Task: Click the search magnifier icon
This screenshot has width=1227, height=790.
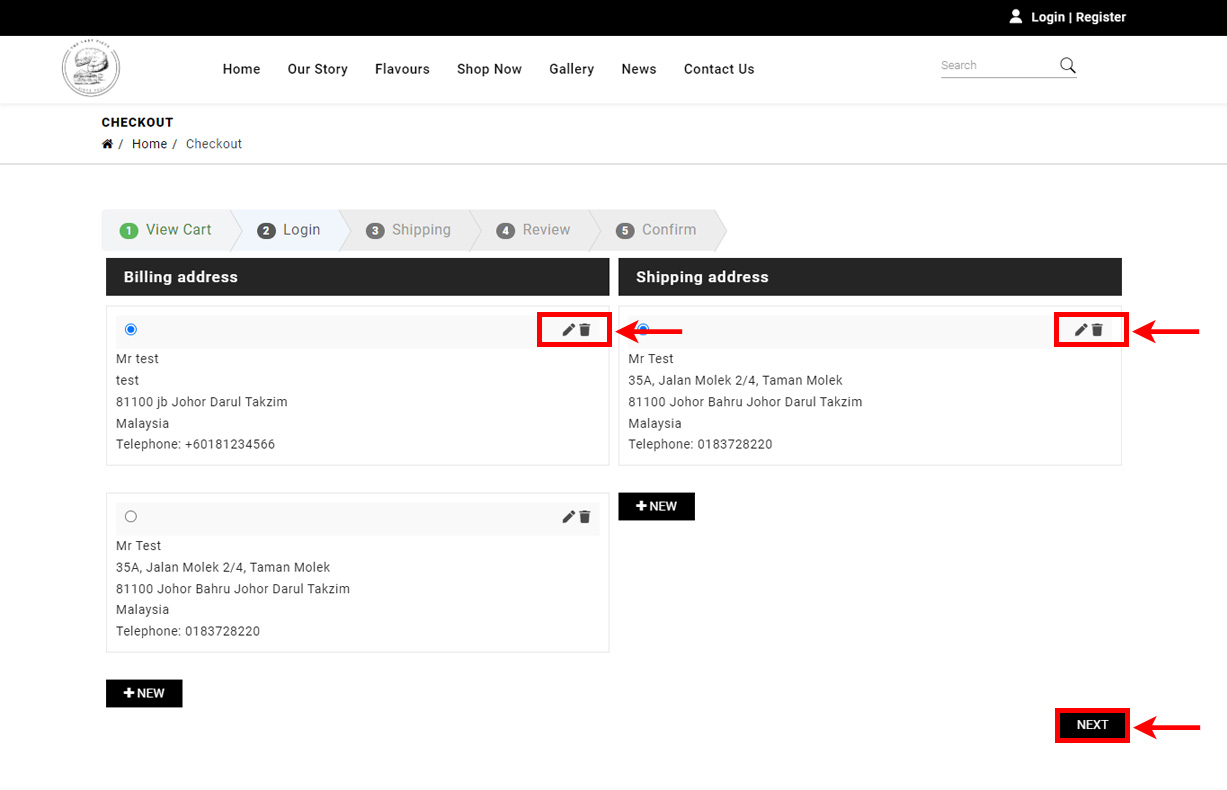Action: tap(1068, 66)
